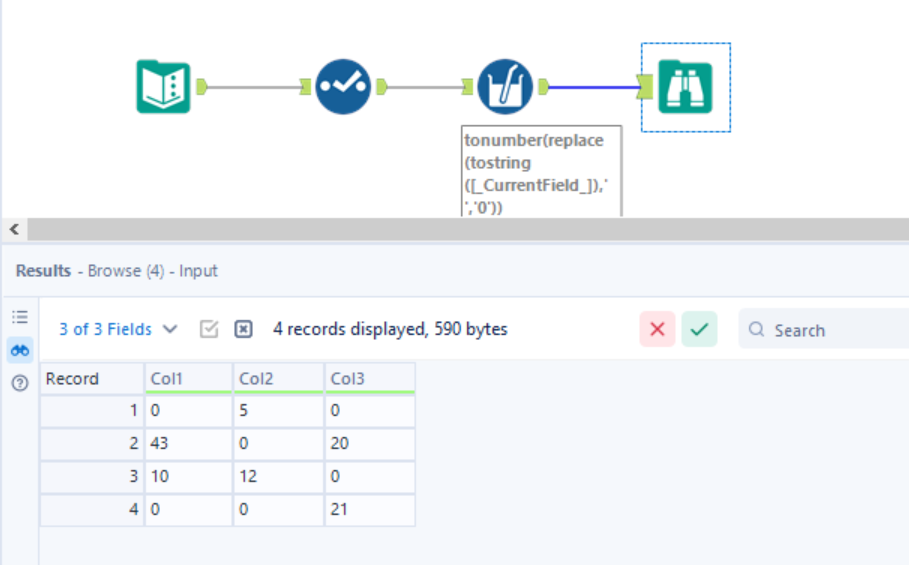
Task: Click the Col3 column header
Action: [x=370, y=378]
